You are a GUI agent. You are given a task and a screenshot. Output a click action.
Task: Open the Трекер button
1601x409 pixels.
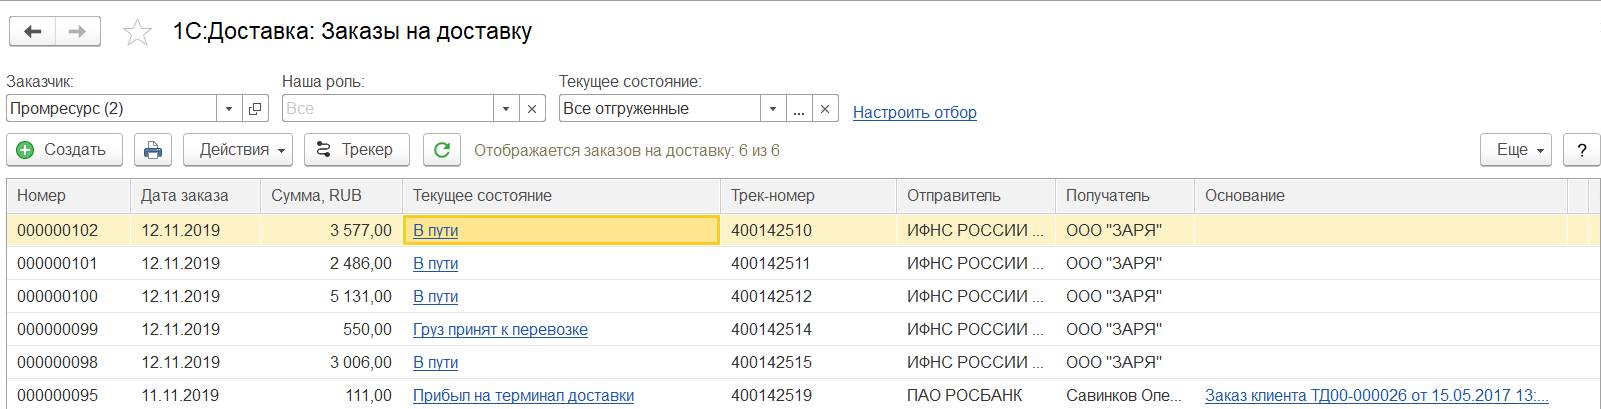coord(355,150)
